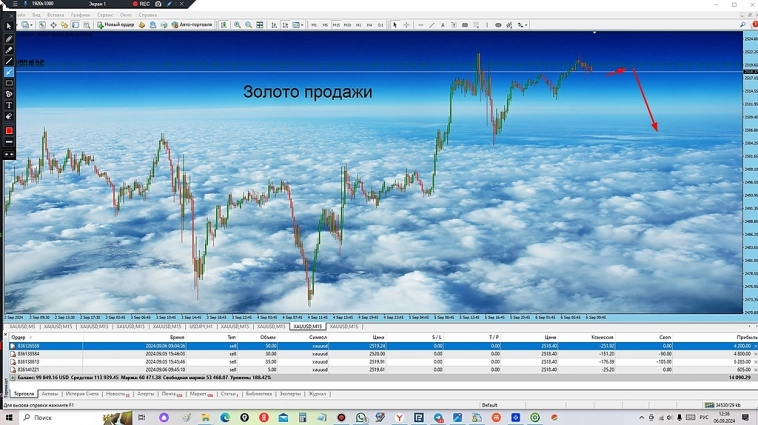The width and height of the screenshot is (758, 425).
Task: Click the Время column header
Action: click(x=177, y=338)
